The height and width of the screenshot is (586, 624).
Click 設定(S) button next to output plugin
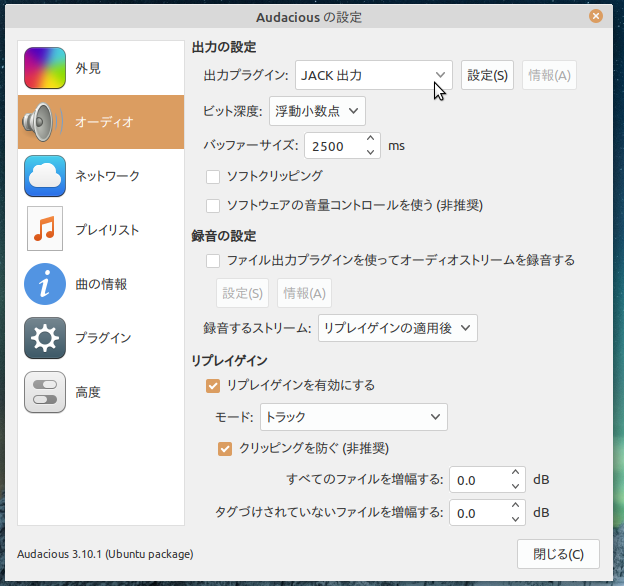pyautogui.click(x=488, y=75)
